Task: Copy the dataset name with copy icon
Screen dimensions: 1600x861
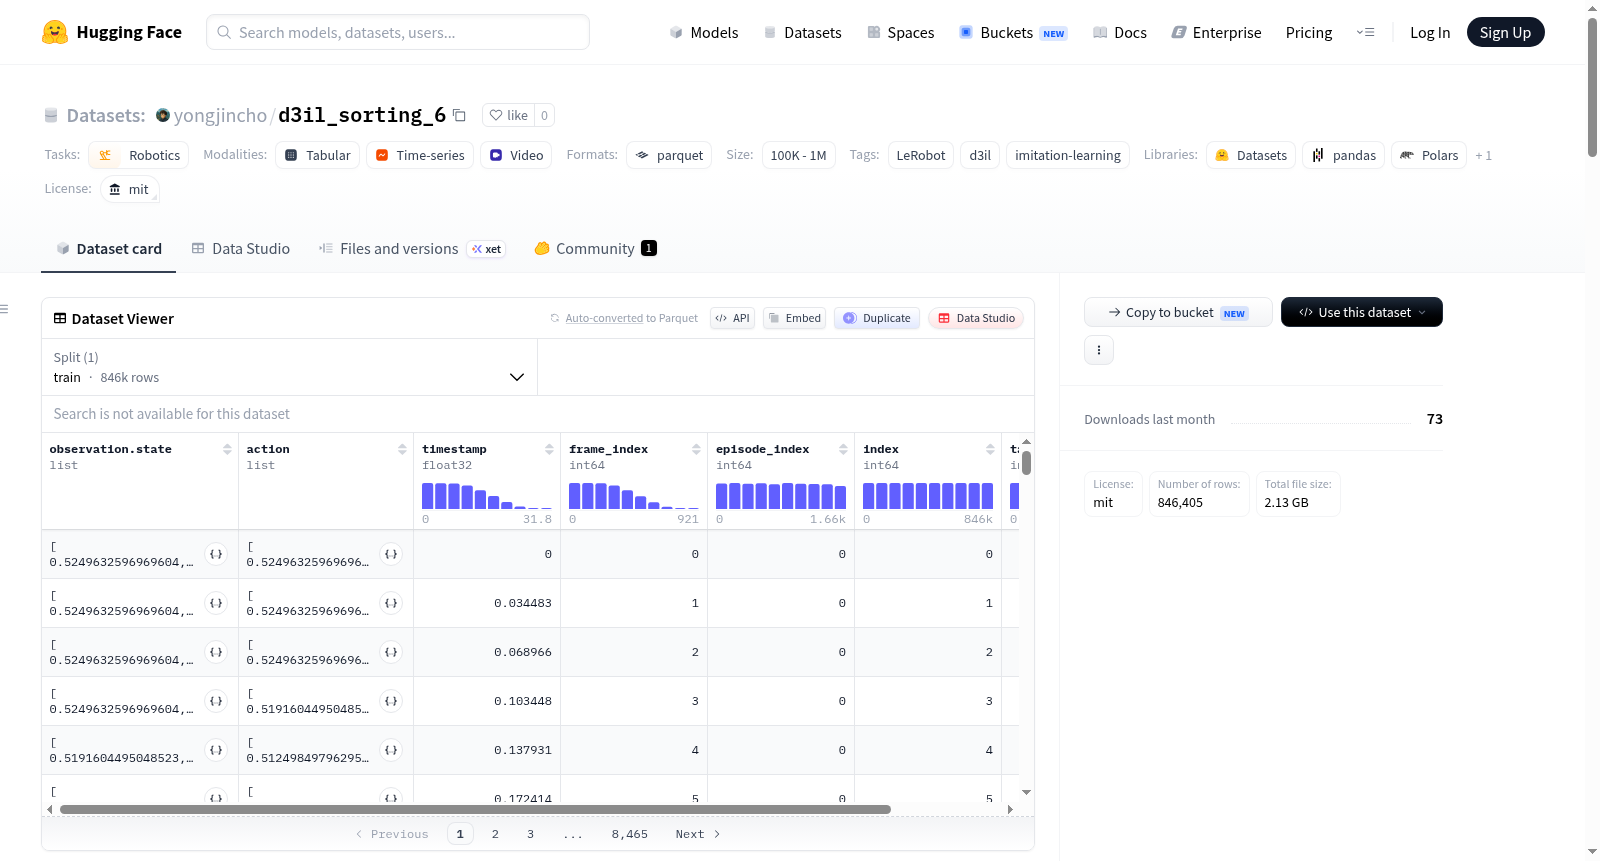Action: pyautogui.click(x=459, y=115)
